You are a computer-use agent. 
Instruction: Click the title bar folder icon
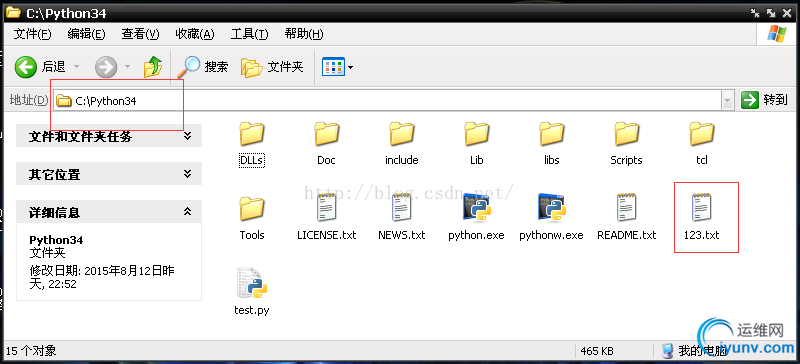[x=13, y=13]
